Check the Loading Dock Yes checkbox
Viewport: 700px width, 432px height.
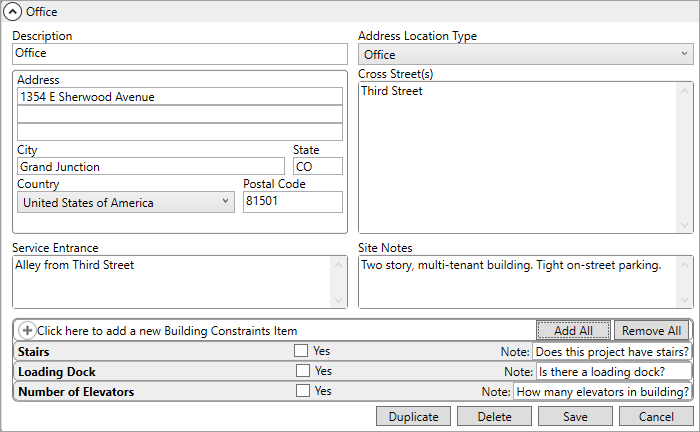tap(303, 370)
